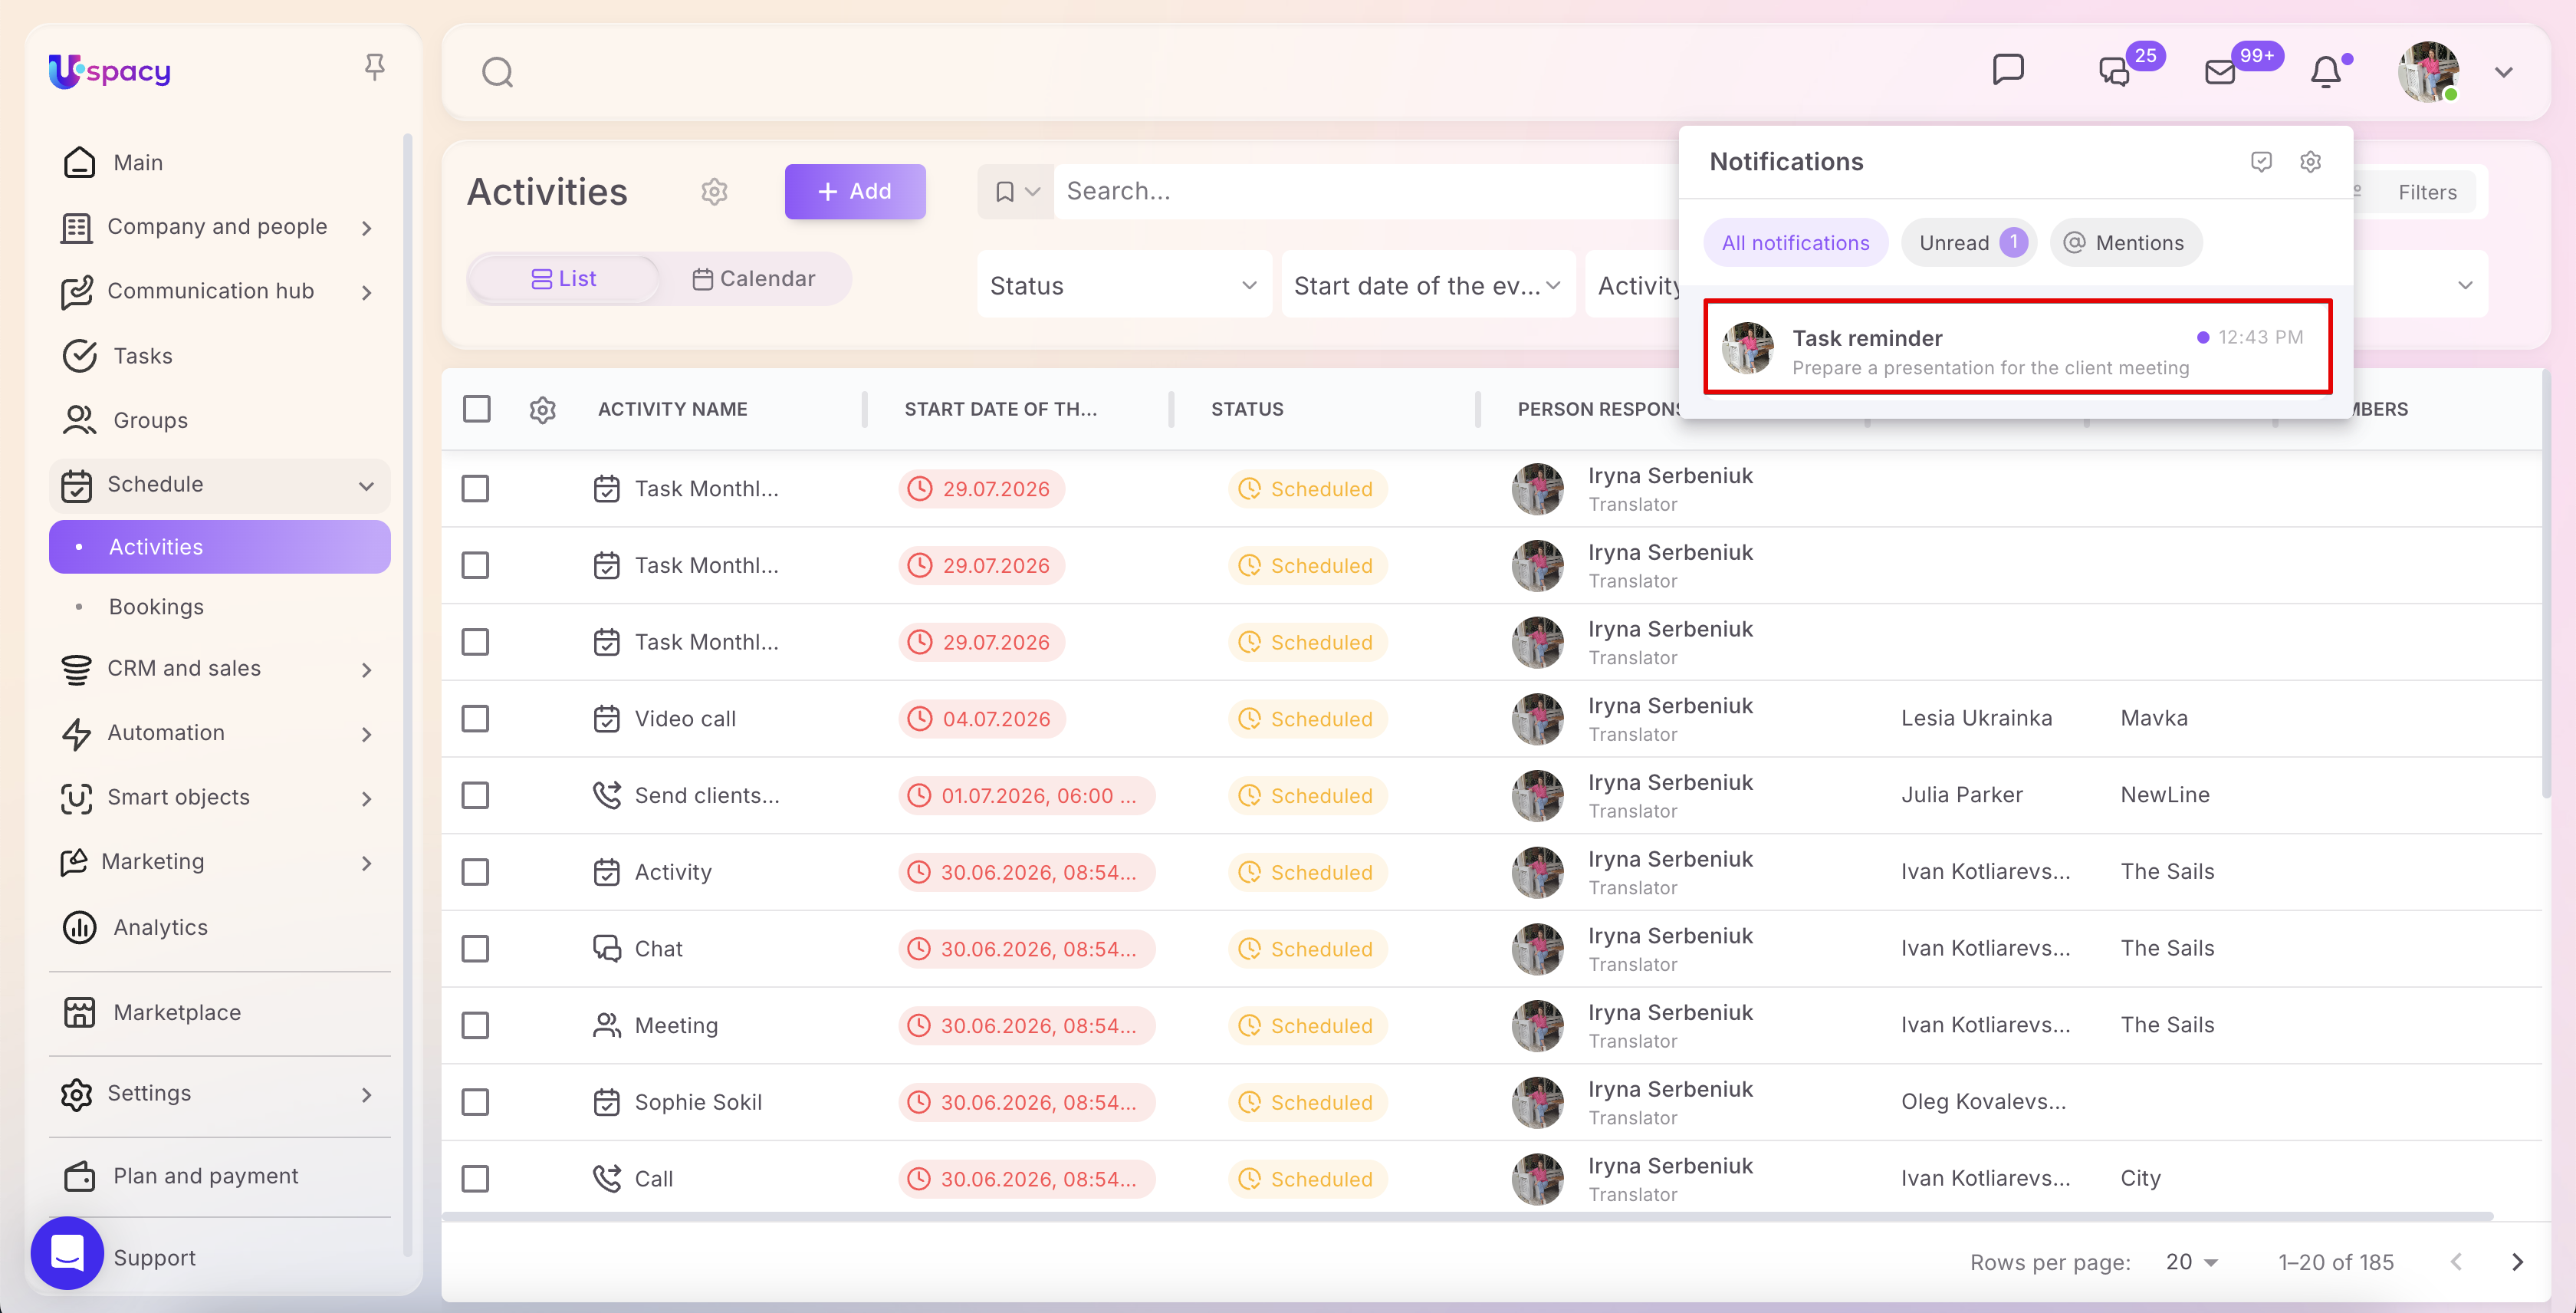Open the Support chat bubble icon
This screenshot has height=1313, width=2576.
point(67,1252)
